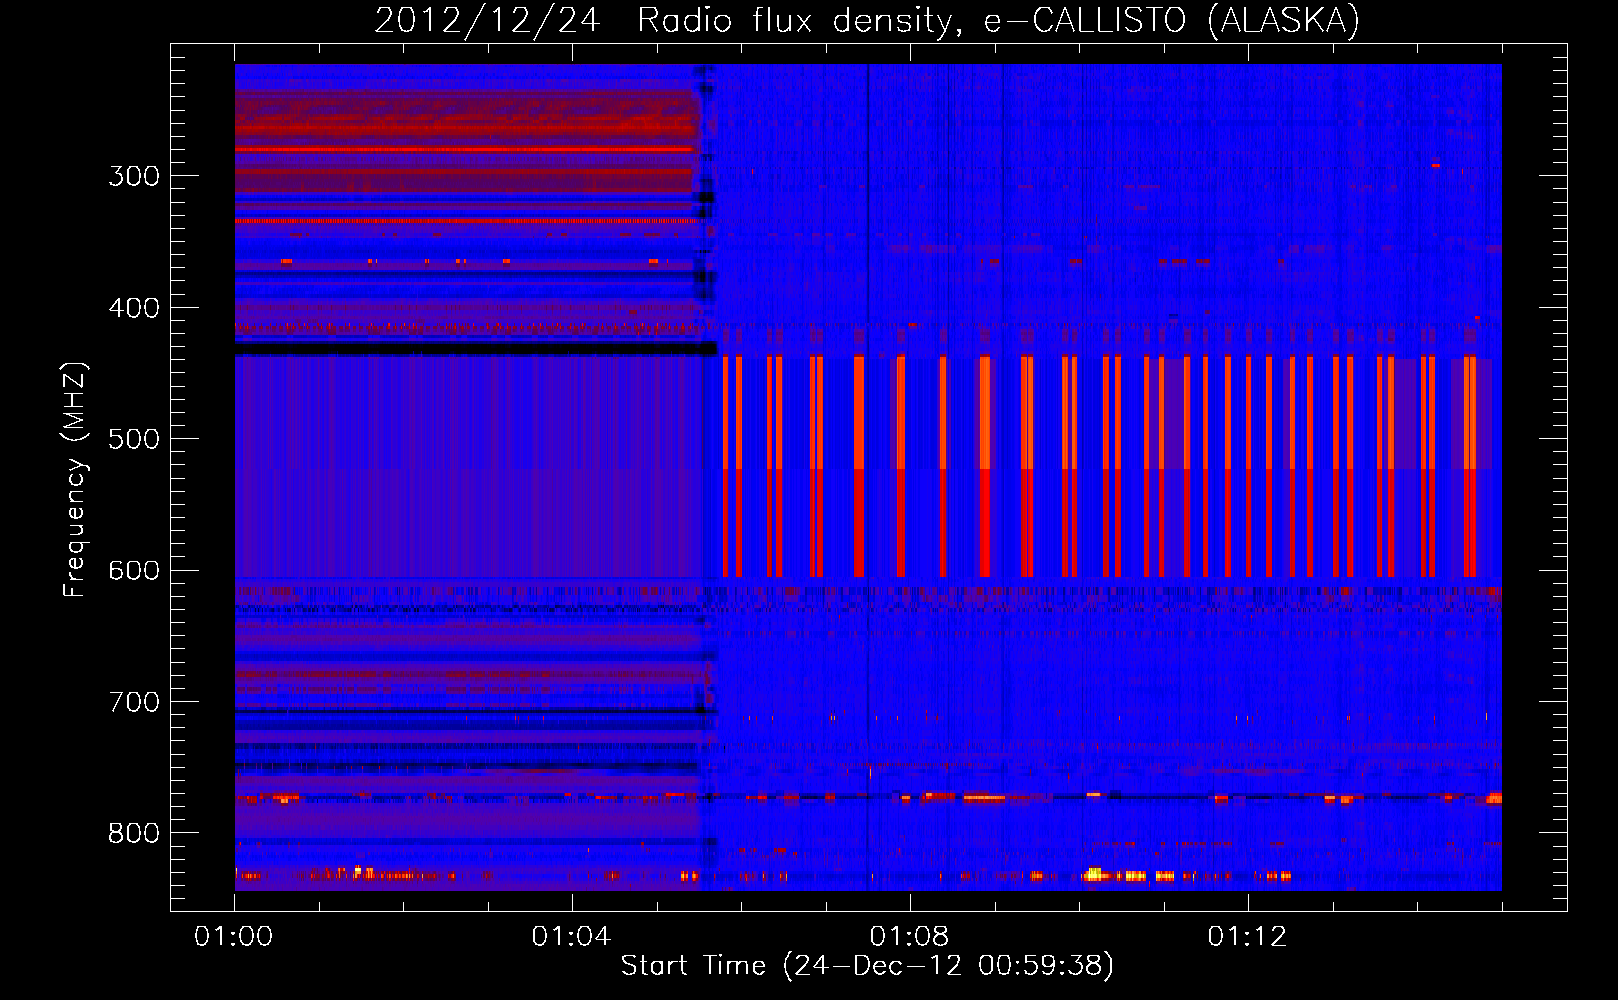Click the 500 frequency tick label

[x=134, y=439]
